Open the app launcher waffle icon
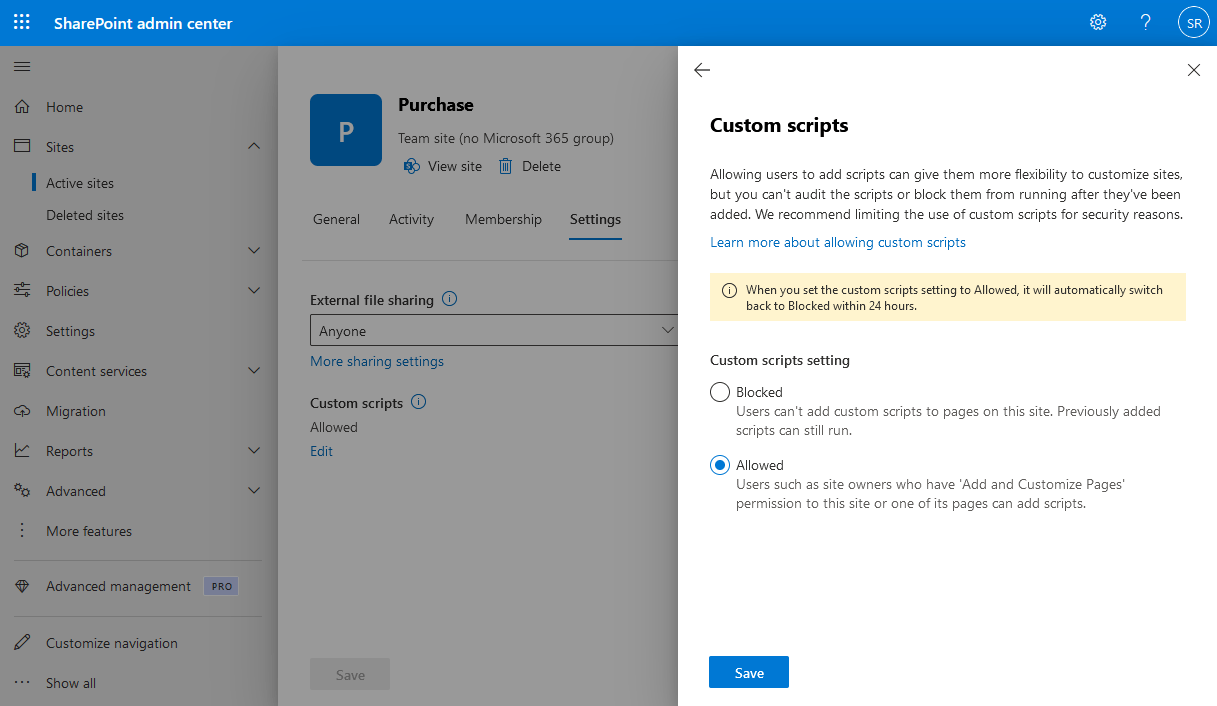This screenshot has height=706, width=1217. point(21,22)
